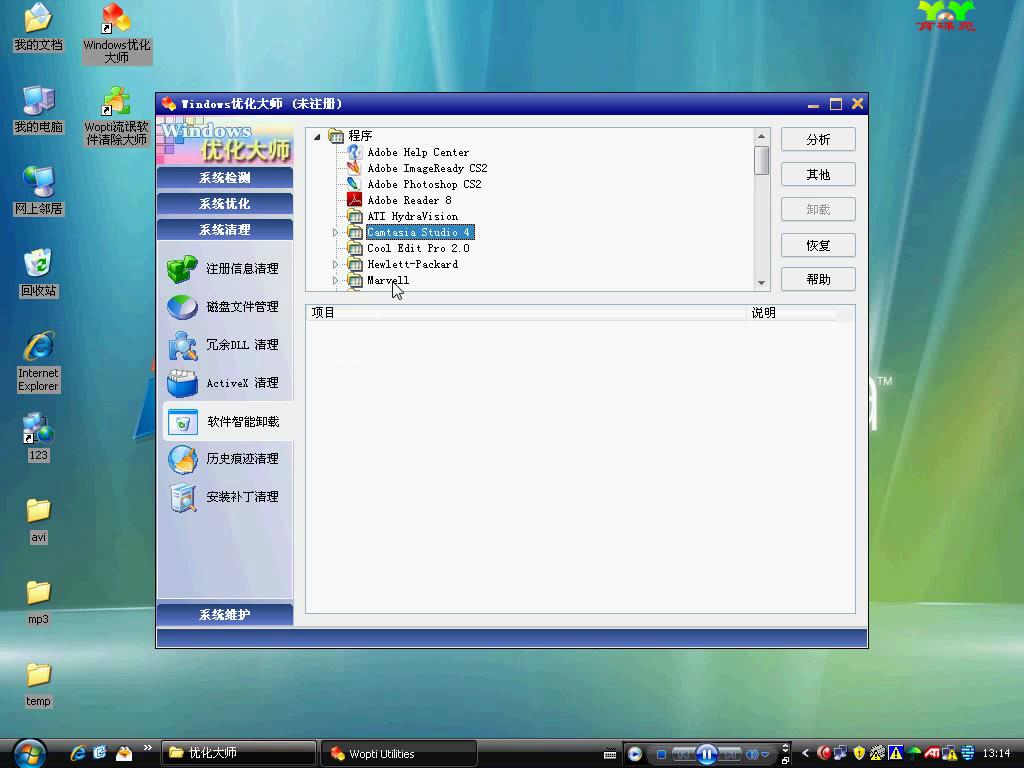Select Adobe Reader 8 entry
Image resolution: width=1024 pixels, height=768 pixels.
click(x=409, y=200)
